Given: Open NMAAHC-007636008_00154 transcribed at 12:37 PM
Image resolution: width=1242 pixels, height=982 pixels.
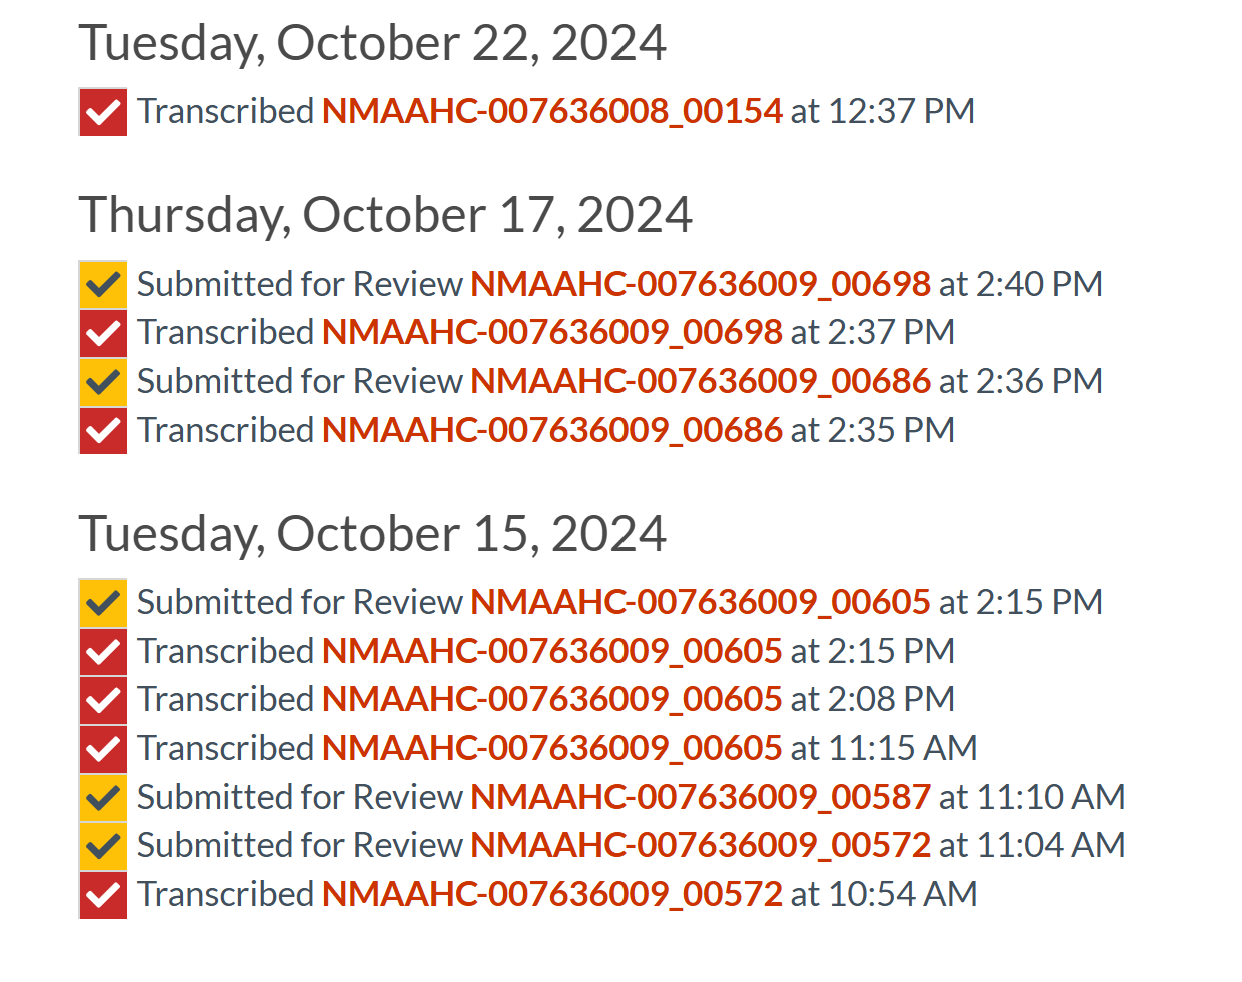Looking at the screenshot, I should pyautogui.click(x=552, y=111).
